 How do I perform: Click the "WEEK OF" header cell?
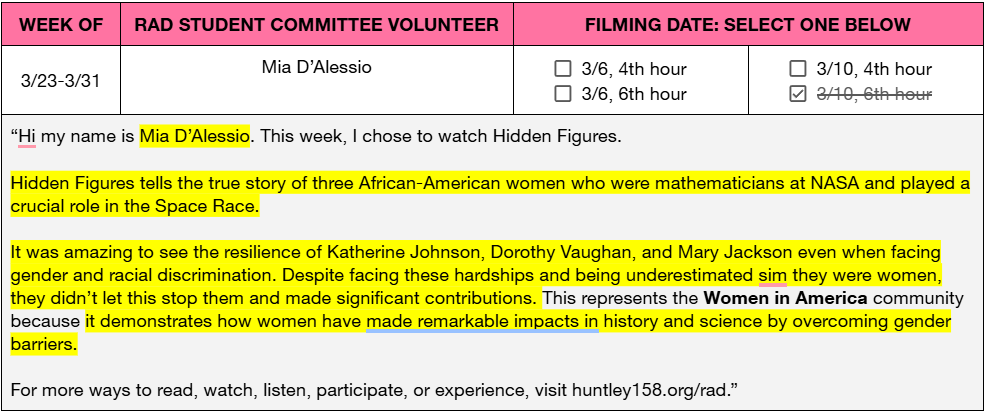[61, 25]
